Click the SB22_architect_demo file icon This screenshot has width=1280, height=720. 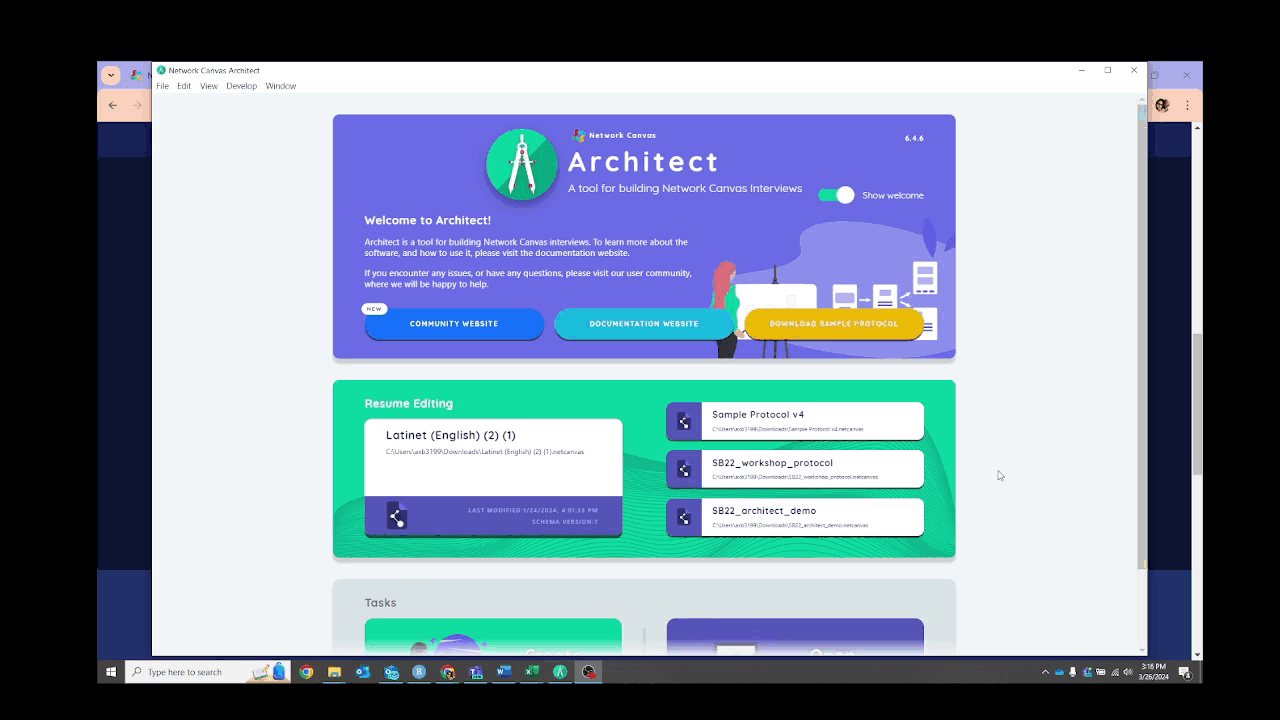pos(684,517)
